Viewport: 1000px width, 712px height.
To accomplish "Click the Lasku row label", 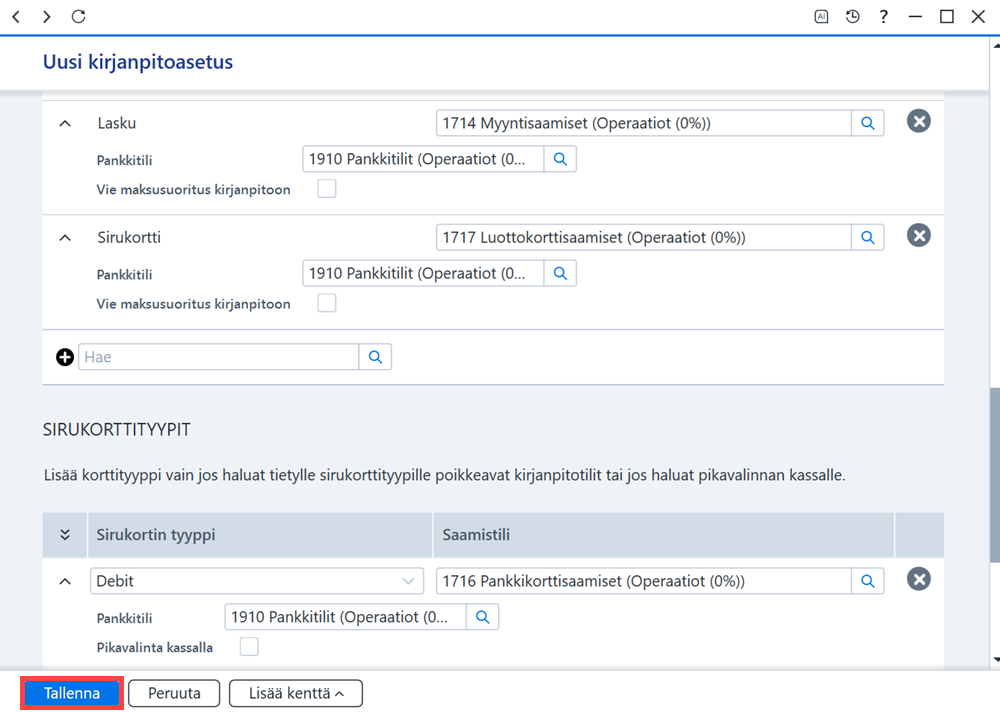I will (x=117, y=123).
